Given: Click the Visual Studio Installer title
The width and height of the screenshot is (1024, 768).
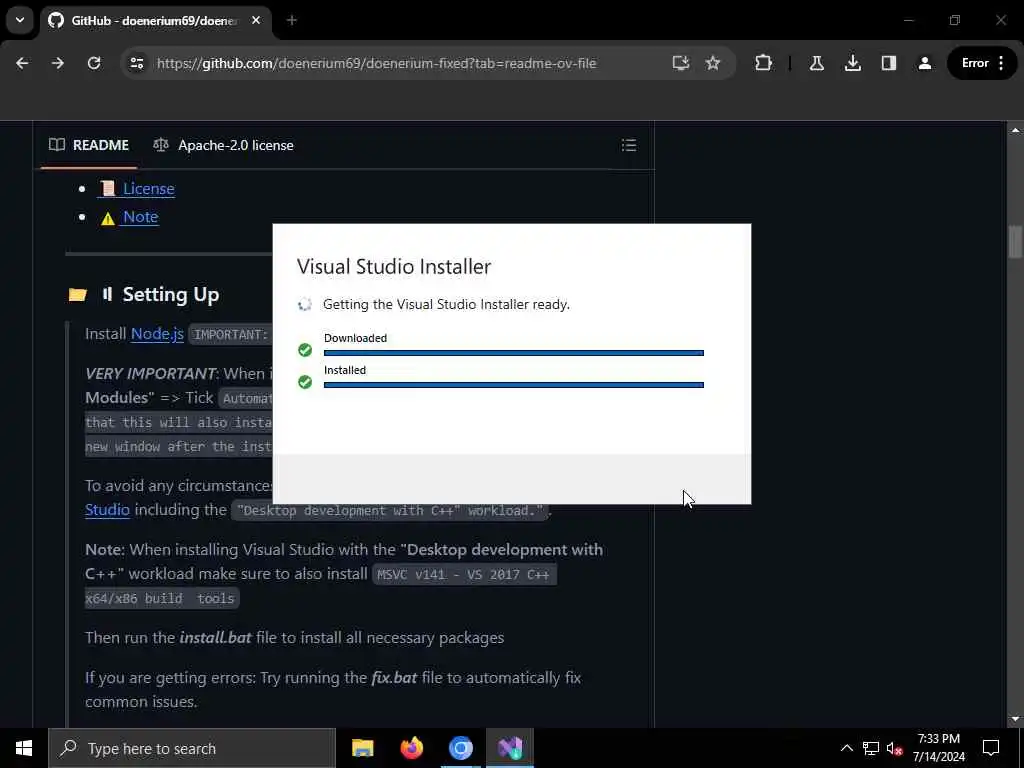Looking at the screenshot, I should (x=394, y=266).
